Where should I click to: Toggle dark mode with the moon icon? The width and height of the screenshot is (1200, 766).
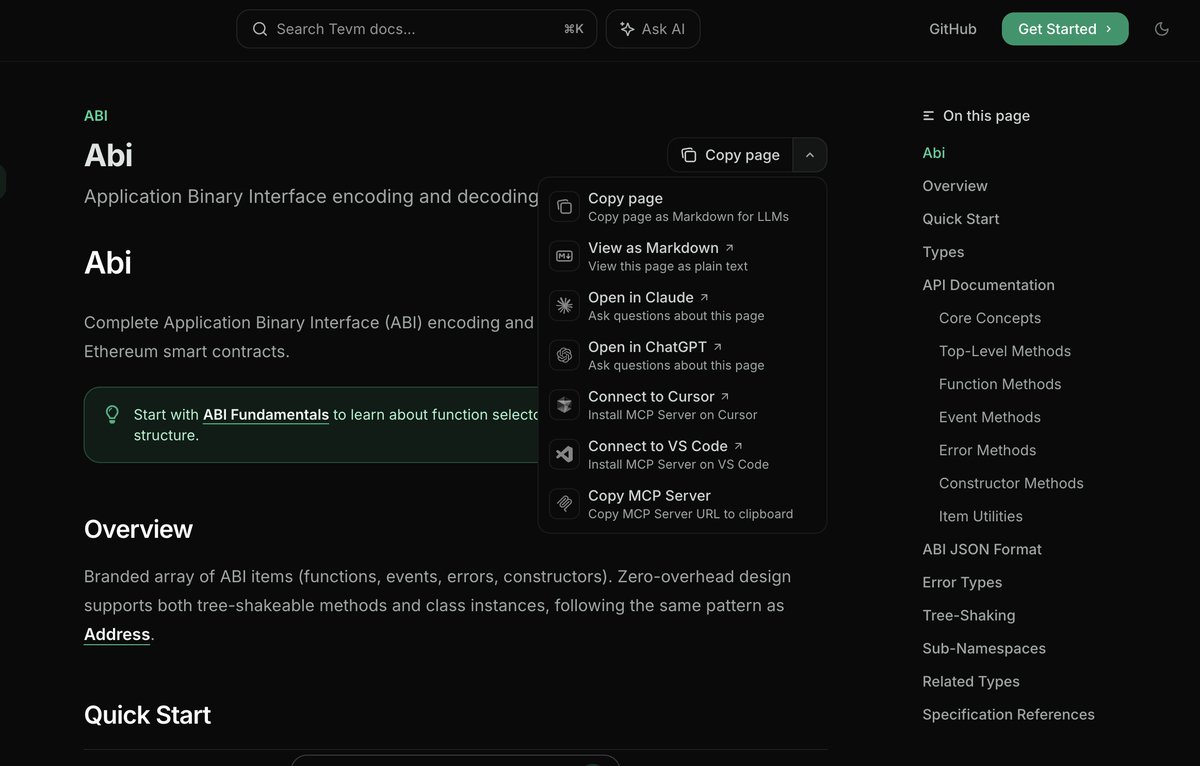coord(1161,29)
